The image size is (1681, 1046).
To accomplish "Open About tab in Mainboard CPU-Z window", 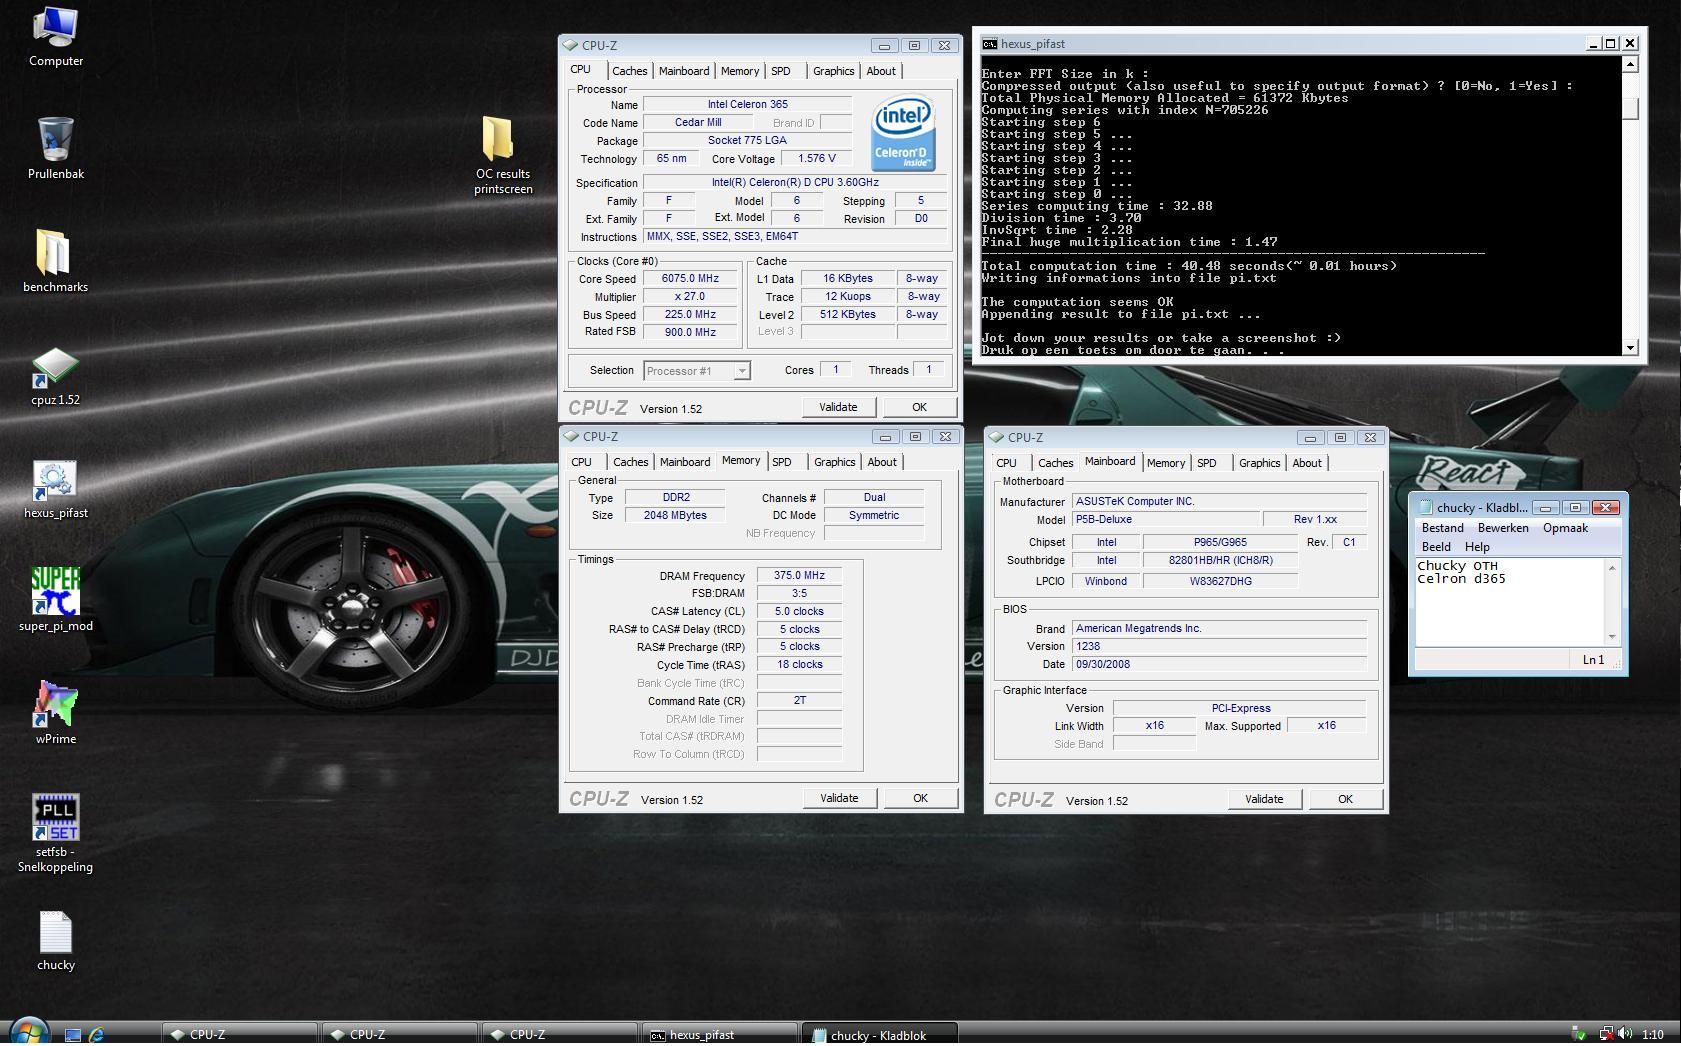I will [1307, 463].
